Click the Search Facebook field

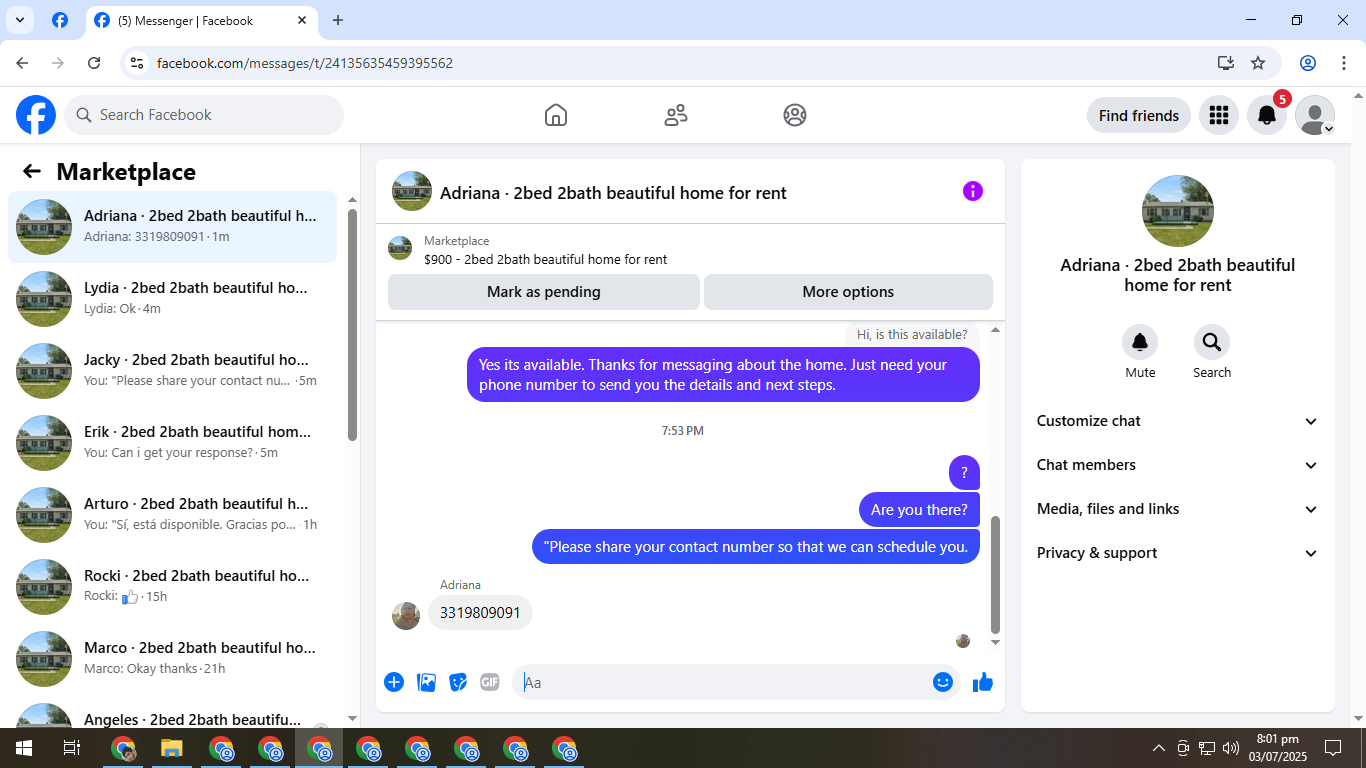(x=204, y=115)
